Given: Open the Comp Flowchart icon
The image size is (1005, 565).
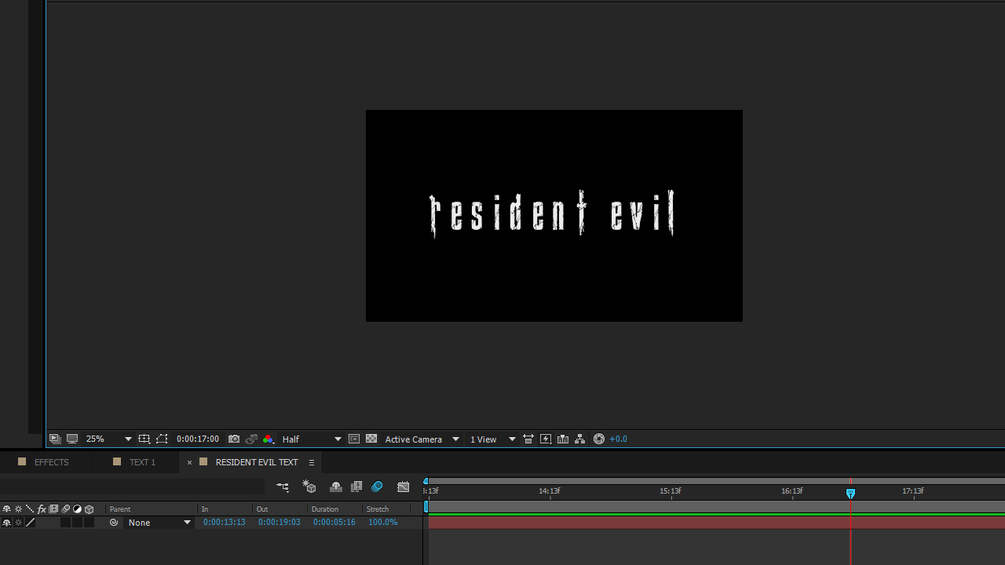Looking at the screenshot, I should tap(580, 439).
